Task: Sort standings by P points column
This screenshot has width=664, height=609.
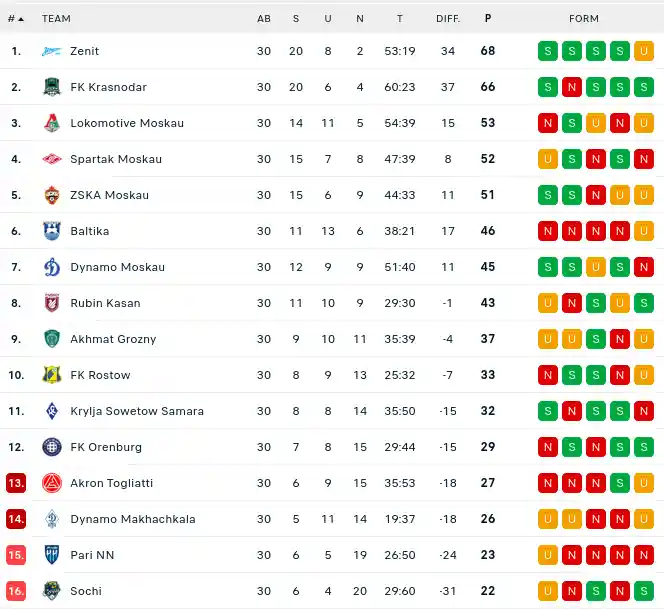Action: click(x=488, y=18)
